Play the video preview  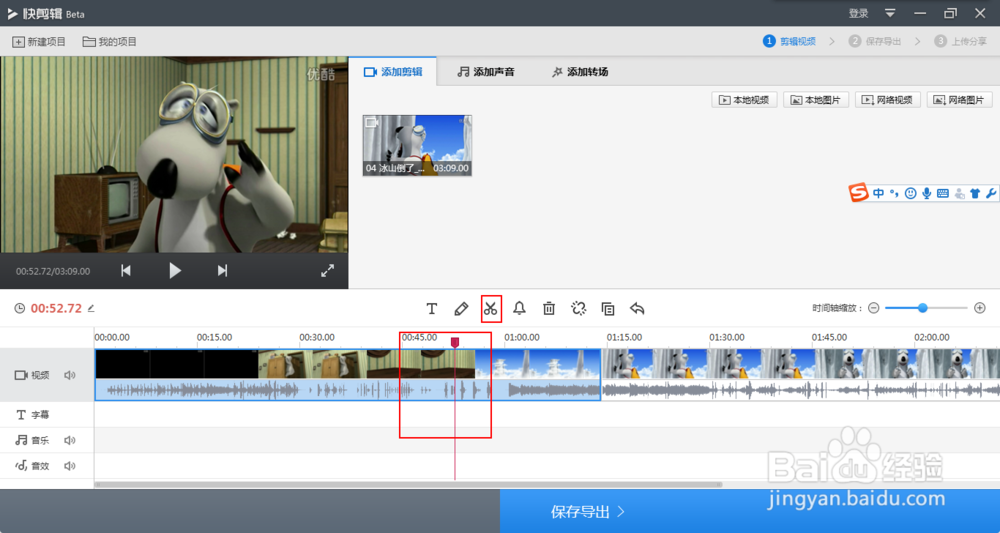tap(175, 271)
